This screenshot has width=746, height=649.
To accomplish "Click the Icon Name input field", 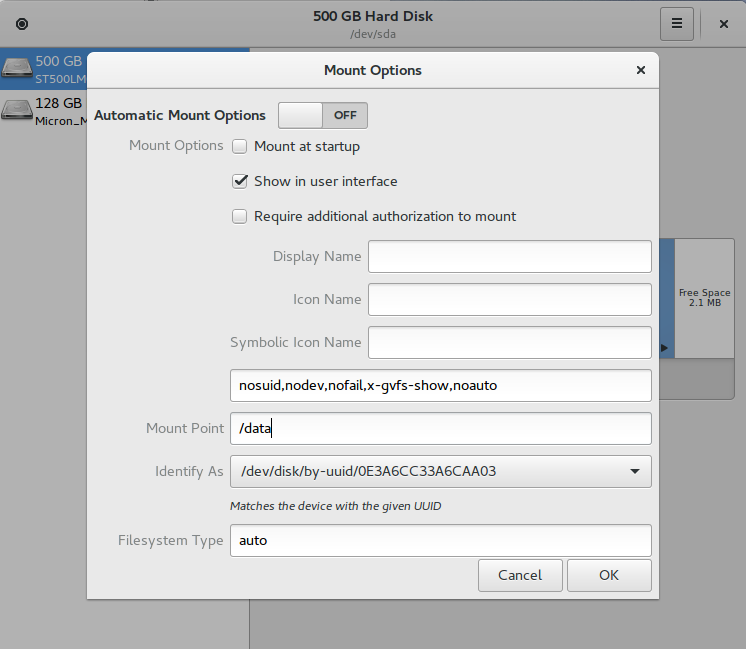I will 510,299.
